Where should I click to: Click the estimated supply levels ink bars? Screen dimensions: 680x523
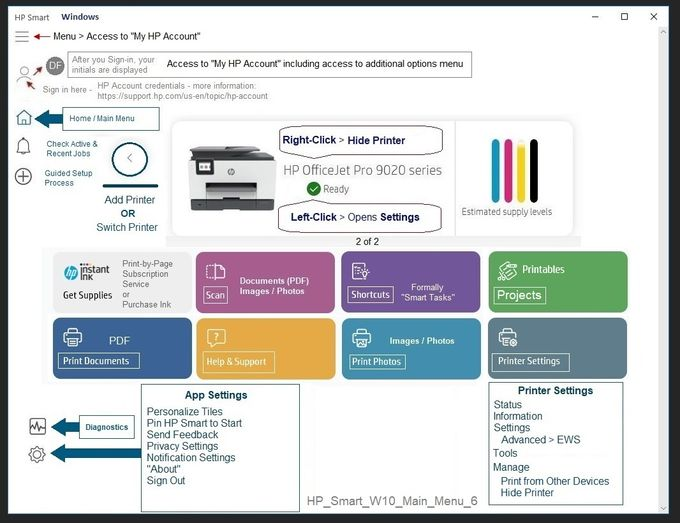pos(515,171)
